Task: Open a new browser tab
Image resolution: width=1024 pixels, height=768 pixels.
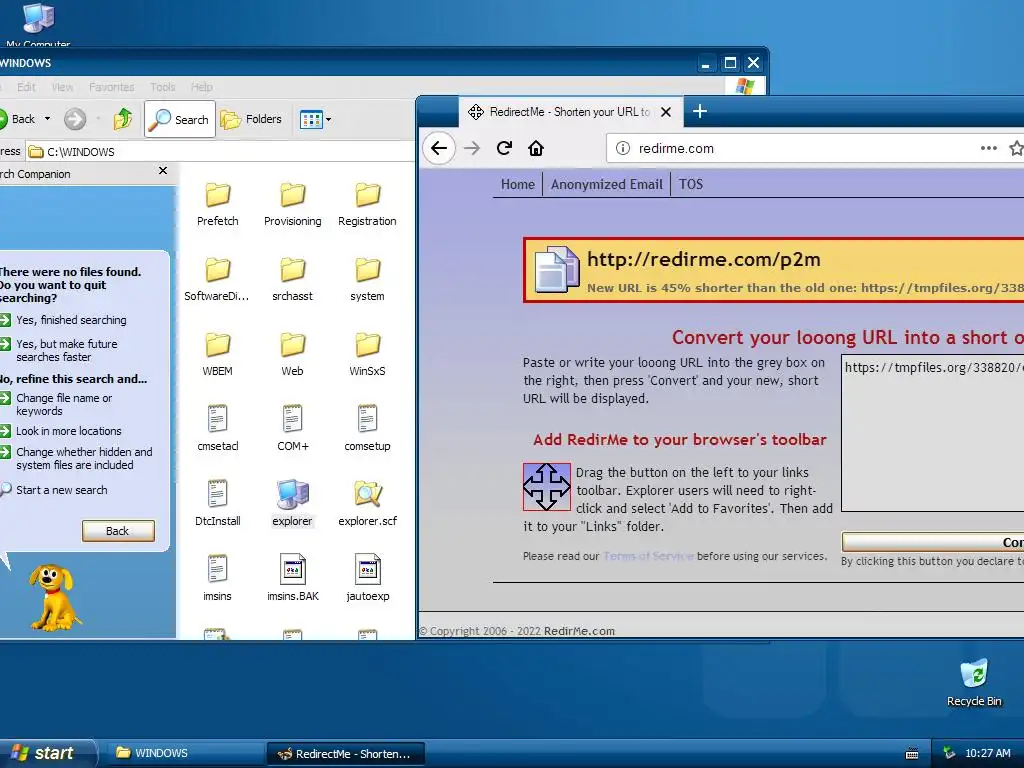Action: click(699, 112)
